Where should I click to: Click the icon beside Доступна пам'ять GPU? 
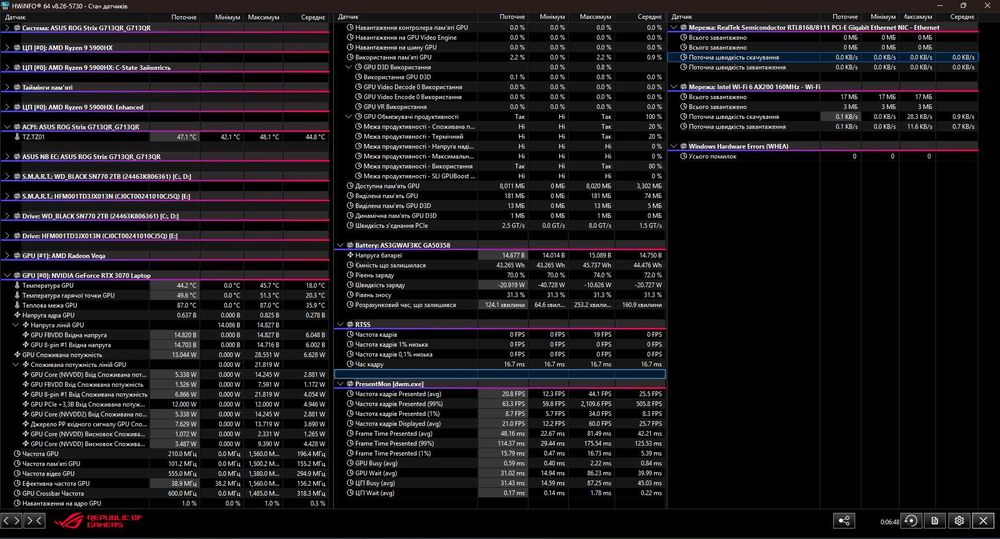350,186
